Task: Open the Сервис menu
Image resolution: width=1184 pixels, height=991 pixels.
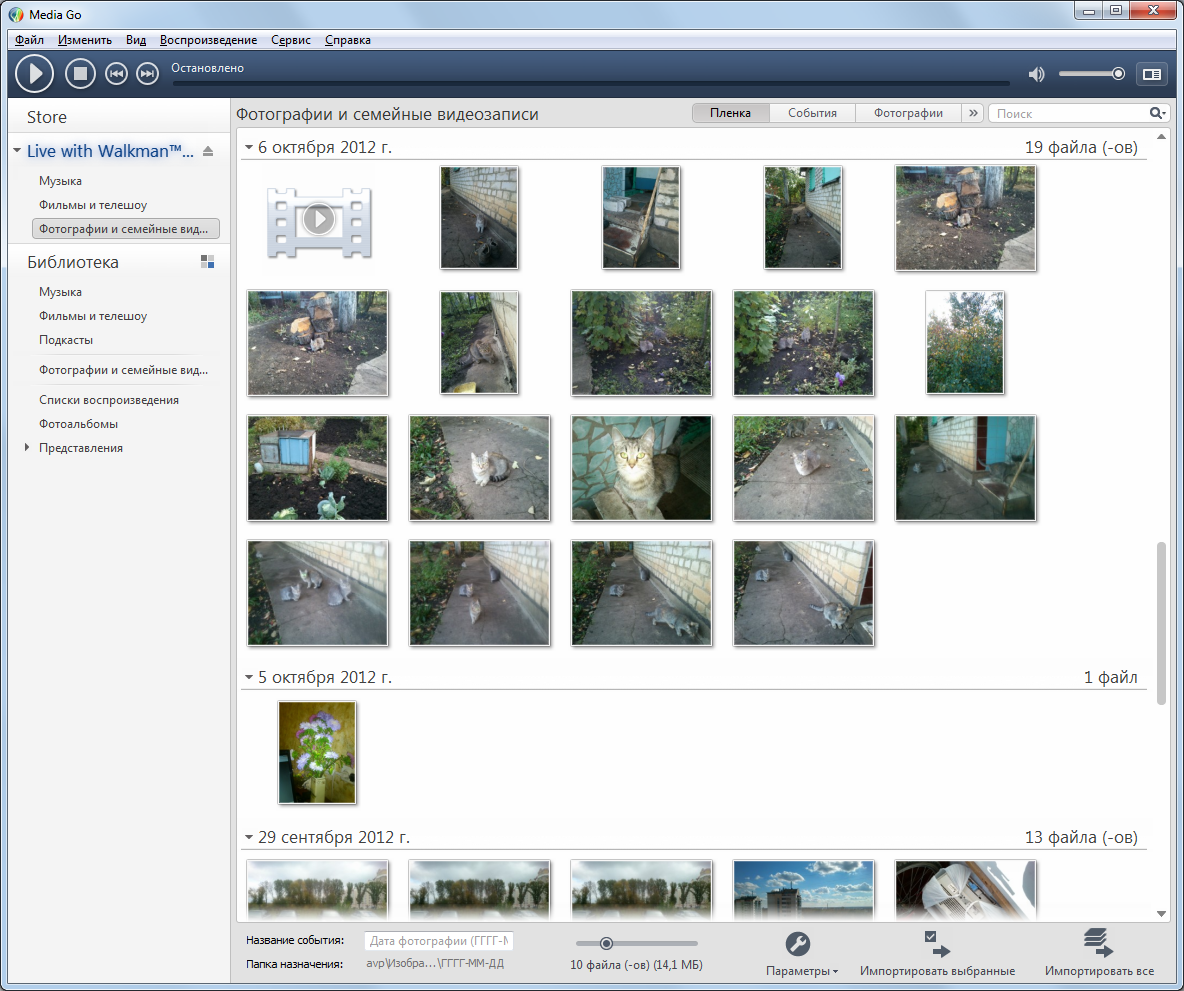Action: 290,40
